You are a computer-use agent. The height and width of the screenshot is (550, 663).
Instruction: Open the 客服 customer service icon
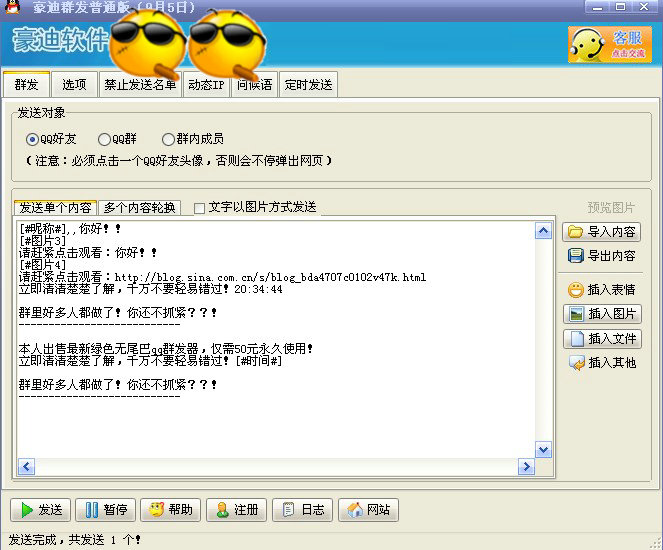pos(609,44)
